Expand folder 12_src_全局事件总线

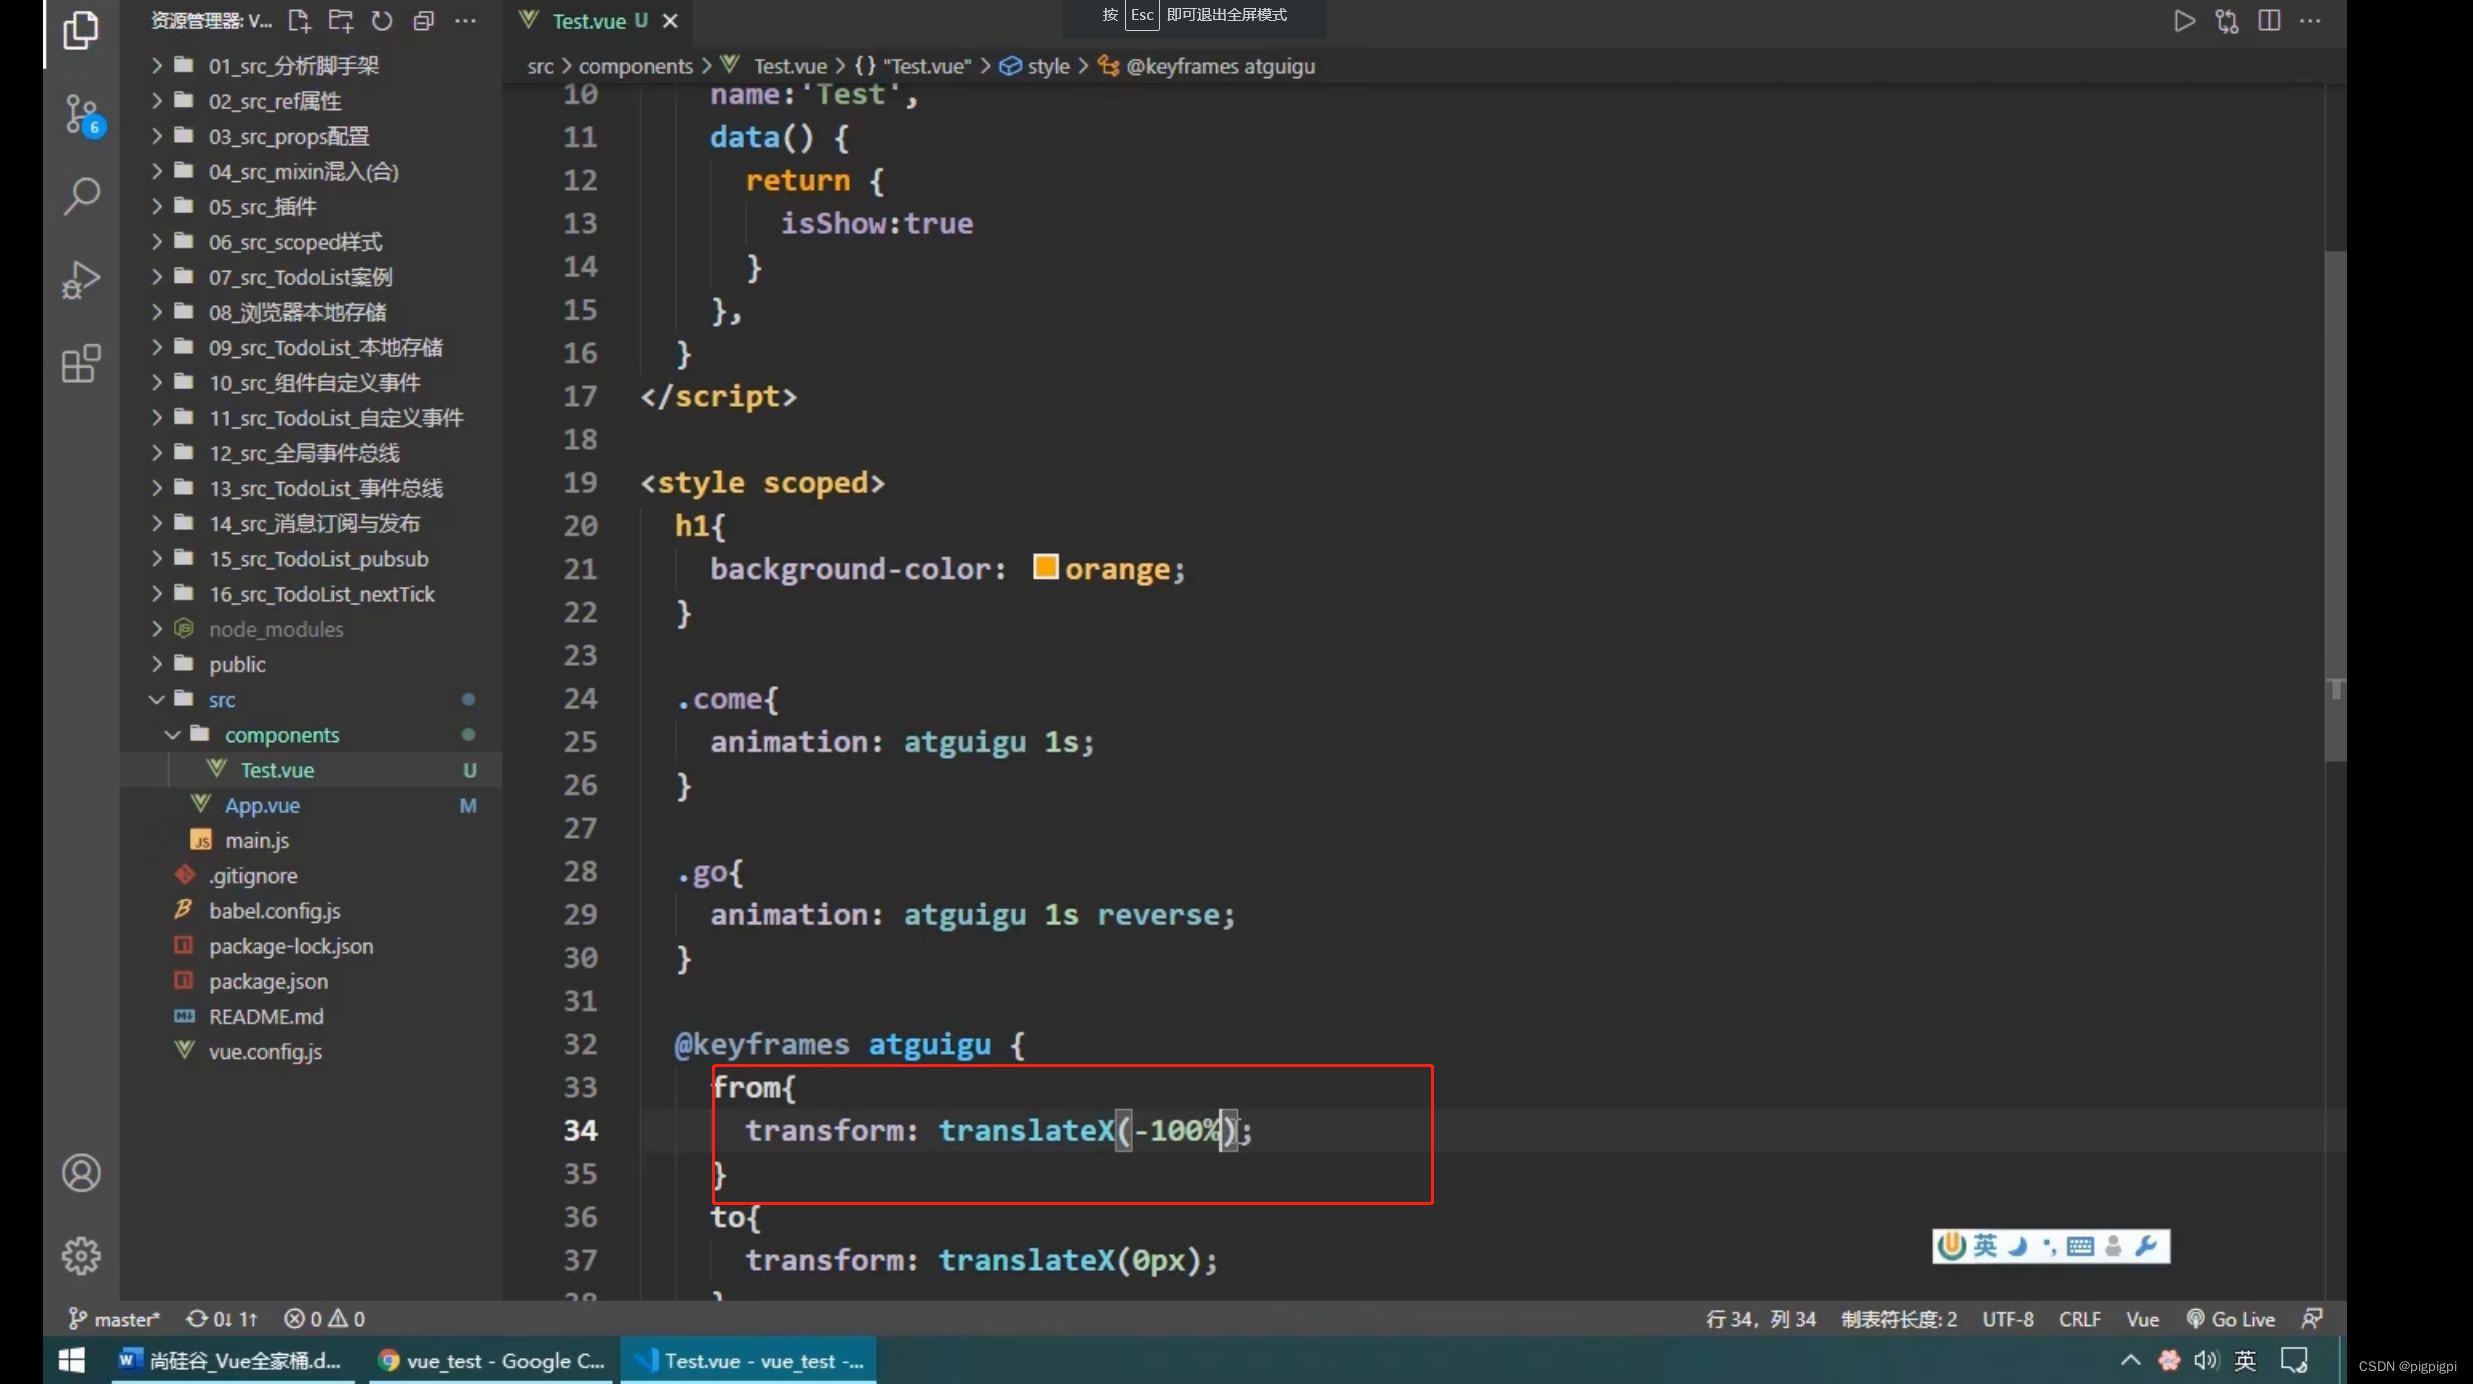point(310,453)
